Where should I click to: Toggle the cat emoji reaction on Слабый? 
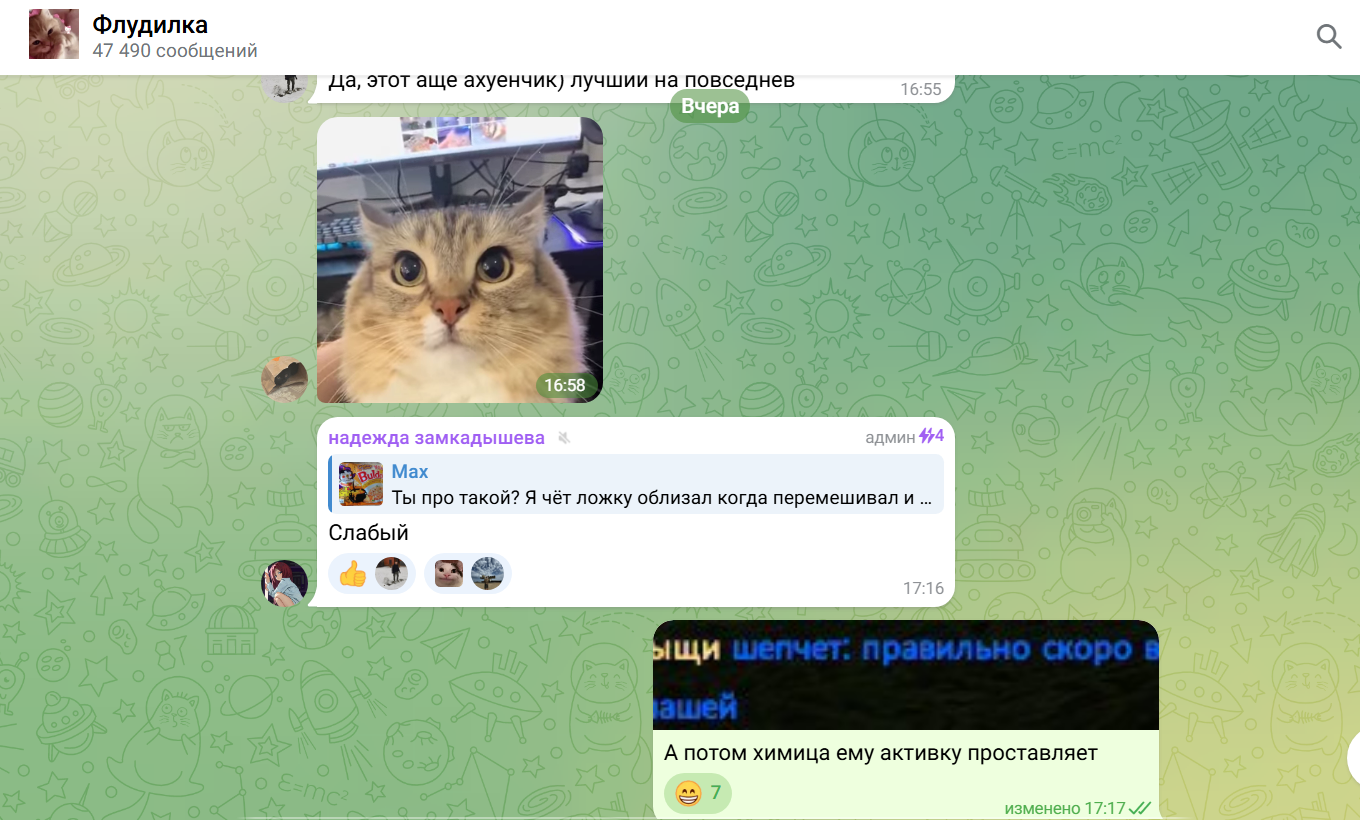[x=467, y=574]
